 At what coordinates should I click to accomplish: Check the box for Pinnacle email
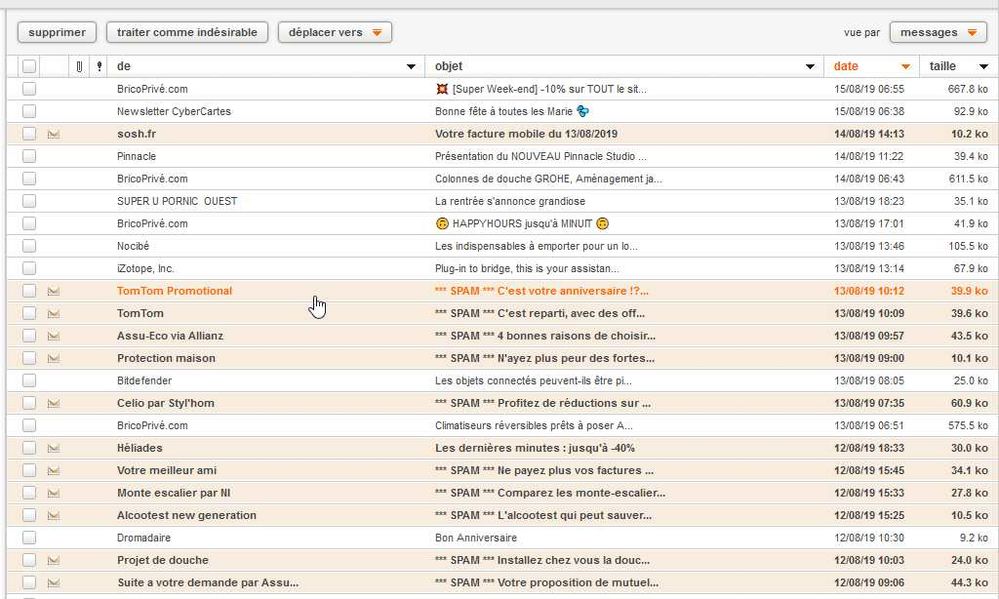[x=29, y=156]
